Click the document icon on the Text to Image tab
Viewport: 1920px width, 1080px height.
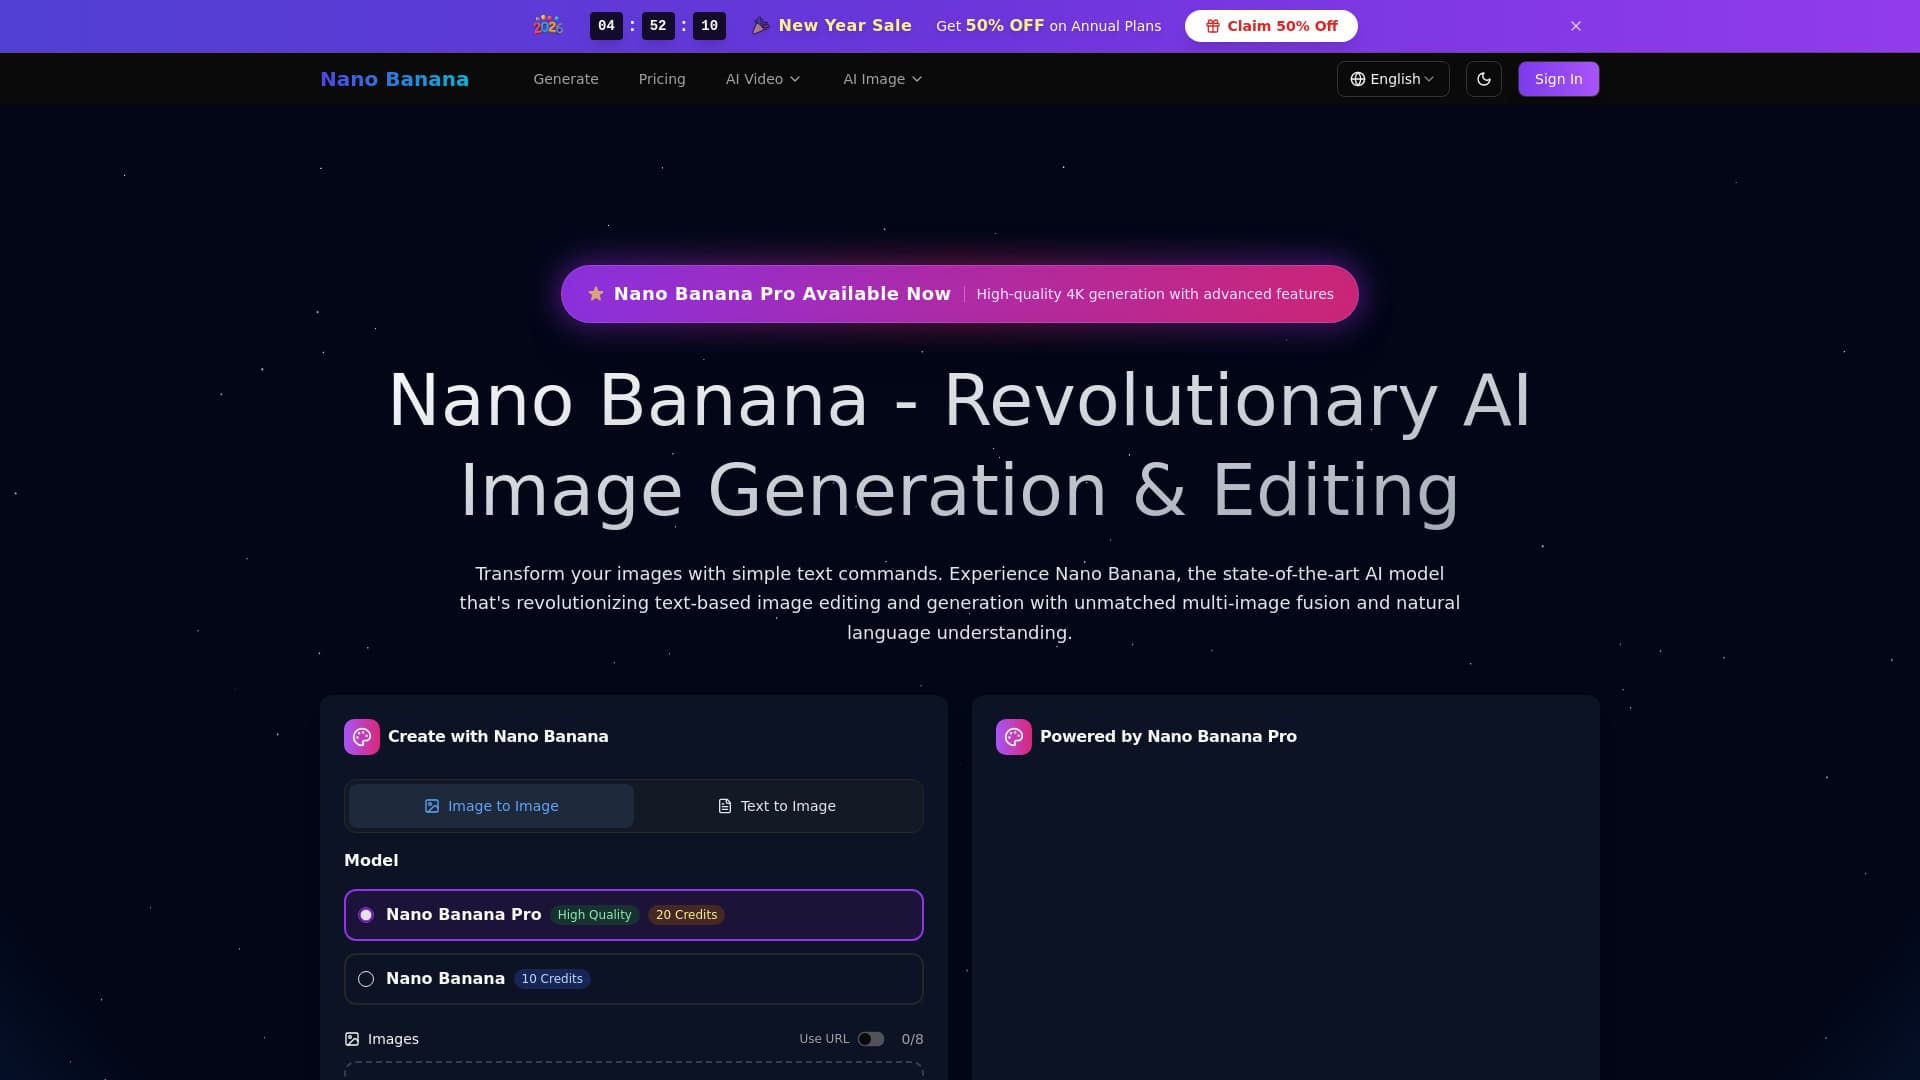click(x=725, y=805)
